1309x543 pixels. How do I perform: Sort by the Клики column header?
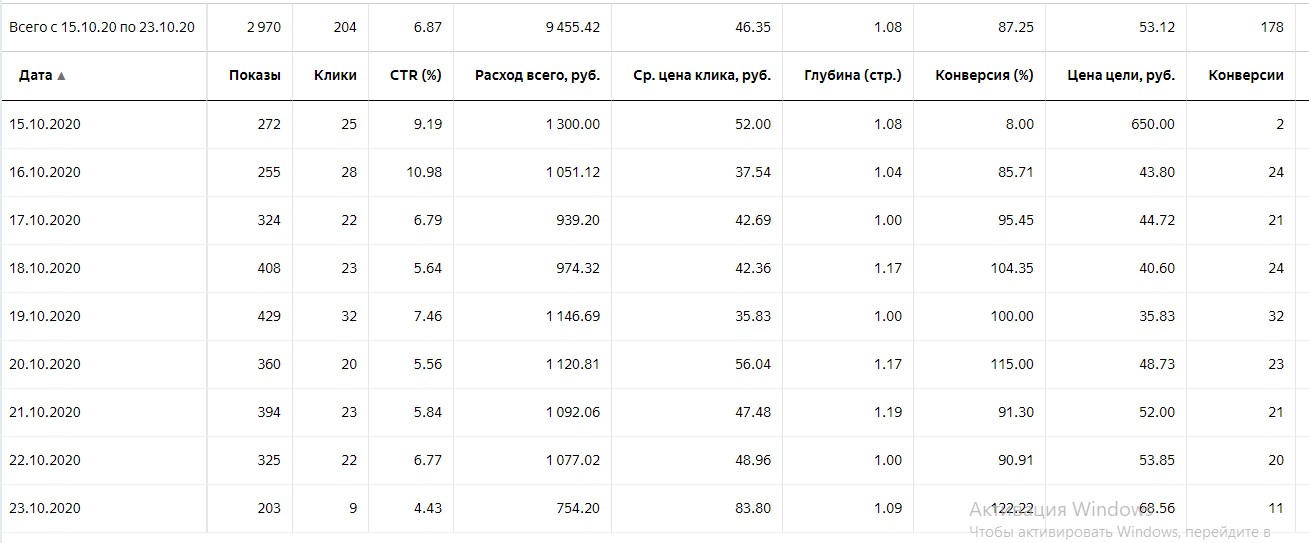click(x=335, y=76)
